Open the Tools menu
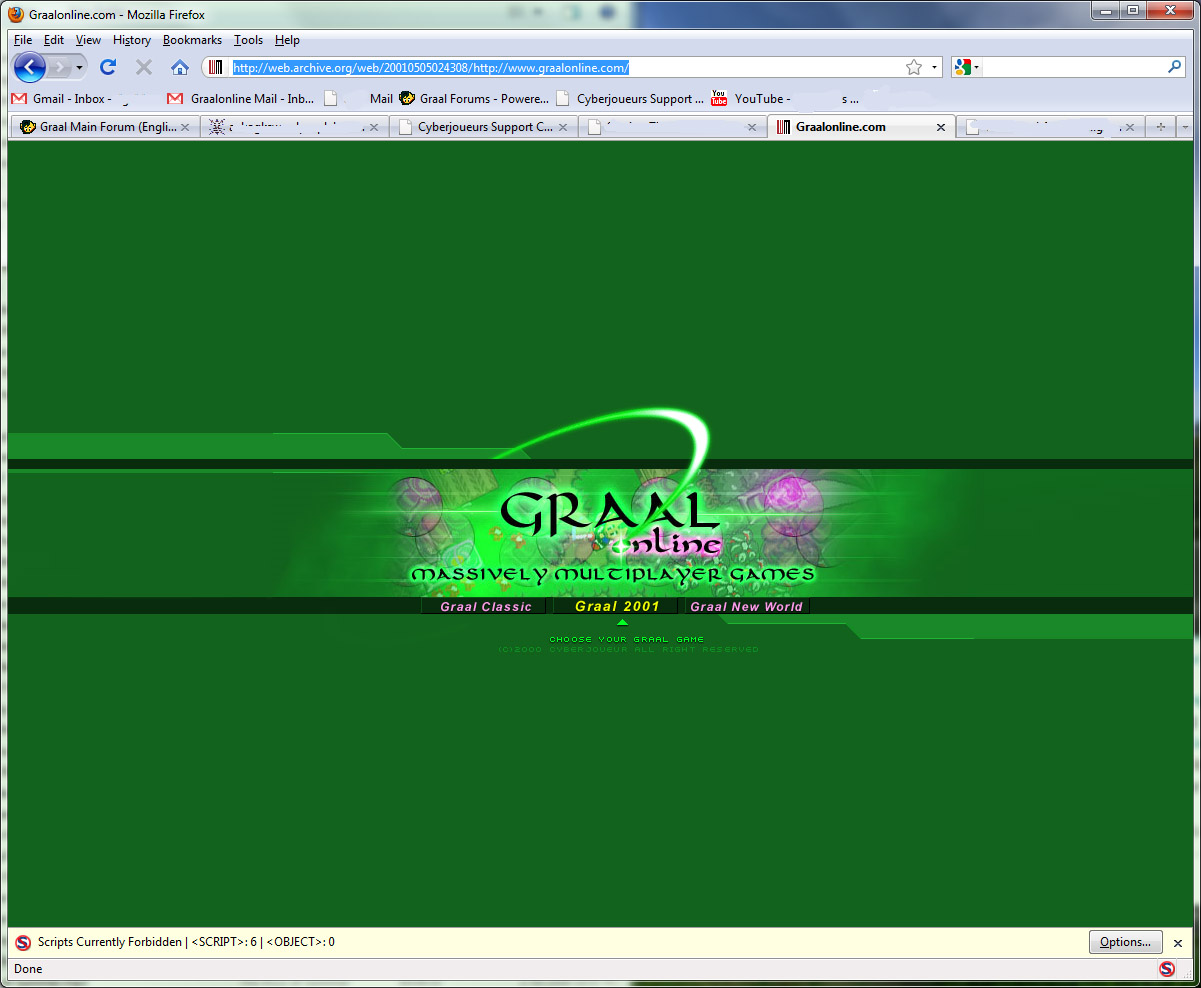This screenshot has height=988, width=1201. tap(248, 40)
